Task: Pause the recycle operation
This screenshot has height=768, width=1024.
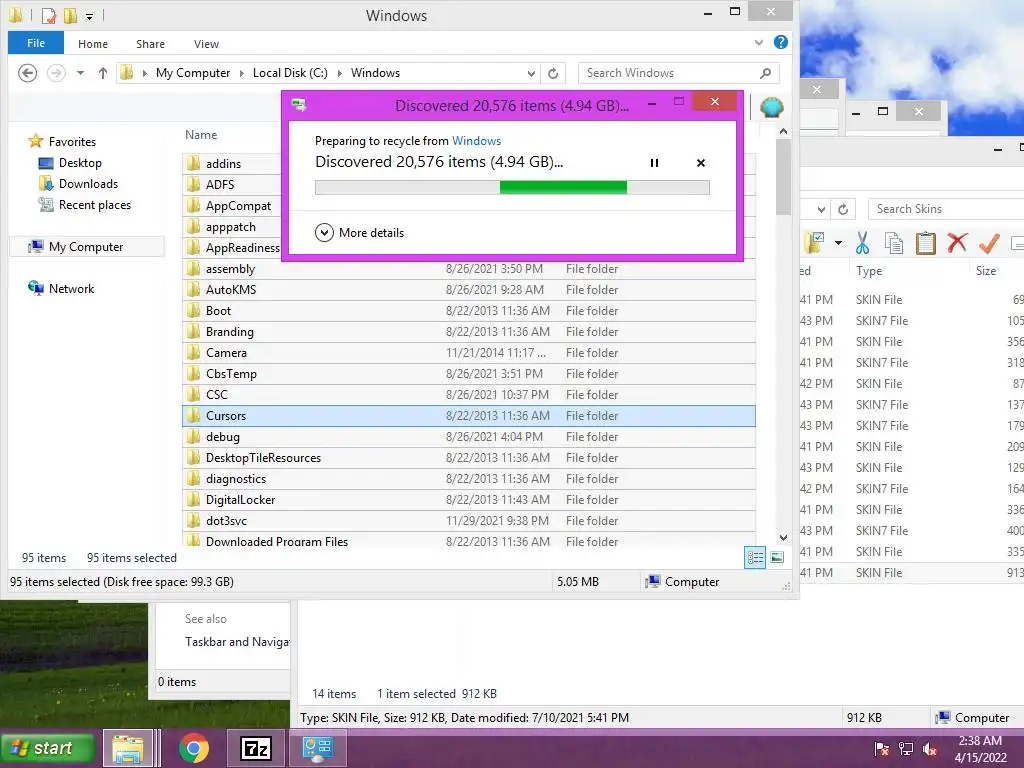Action: point(654,163)
